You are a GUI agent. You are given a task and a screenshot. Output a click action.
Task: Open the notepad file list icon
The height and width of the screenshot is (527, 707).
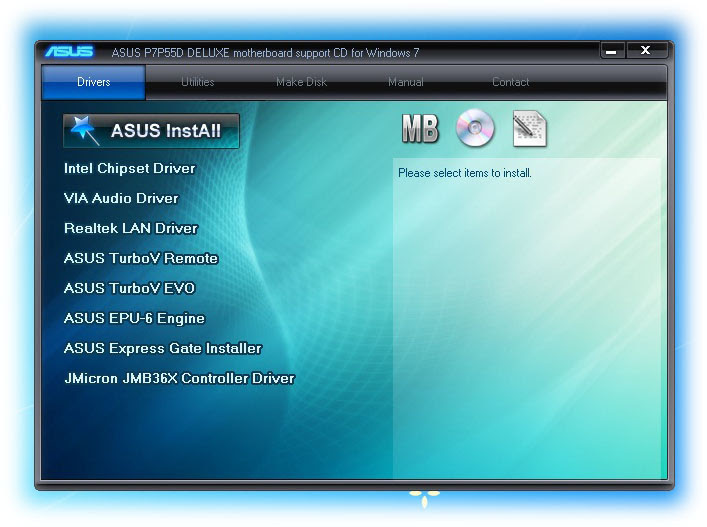(x=530, y=129)
